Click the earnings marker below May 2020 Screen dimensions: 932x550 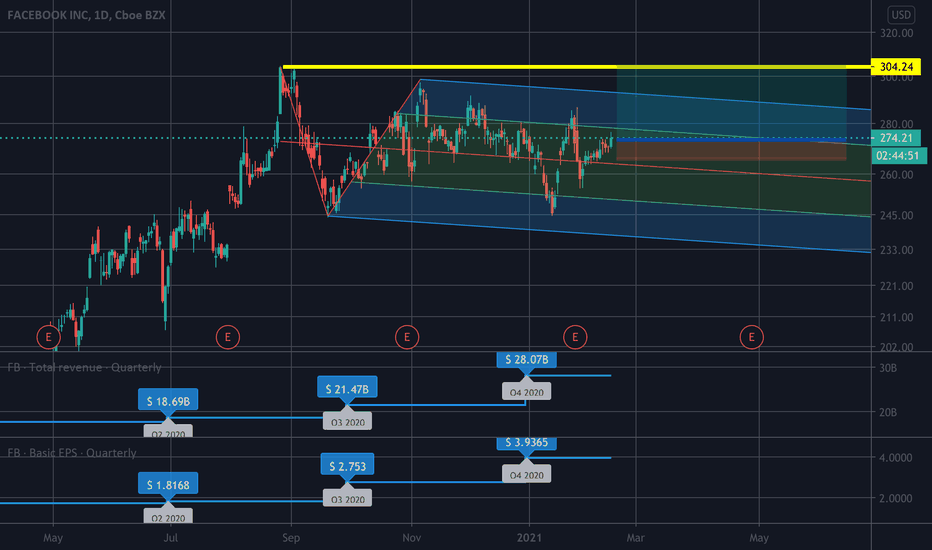(x=48, y=337)
